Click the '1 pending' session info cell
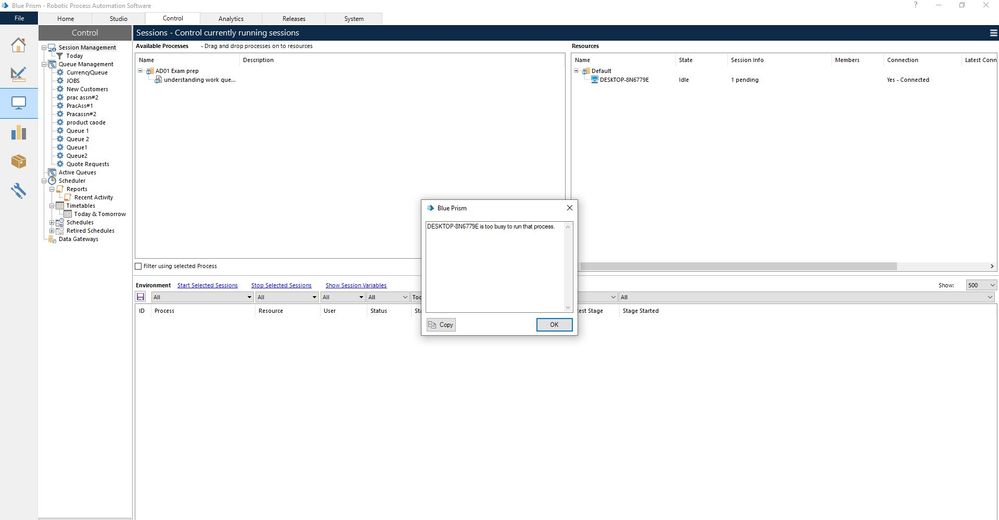The width and height of the screenshot is (999, 520). tap(745, 80)
